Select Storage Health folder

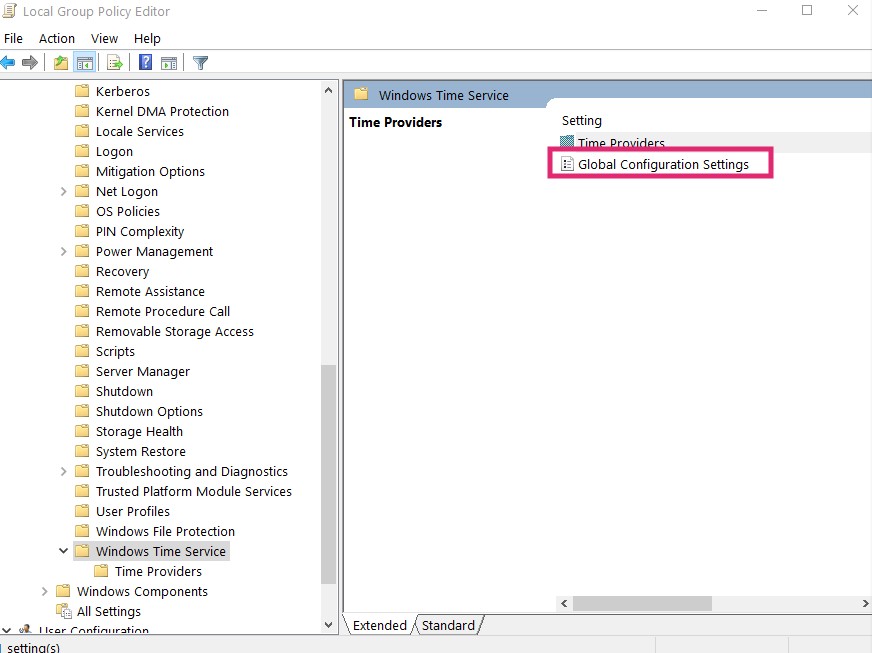point(139,431)
